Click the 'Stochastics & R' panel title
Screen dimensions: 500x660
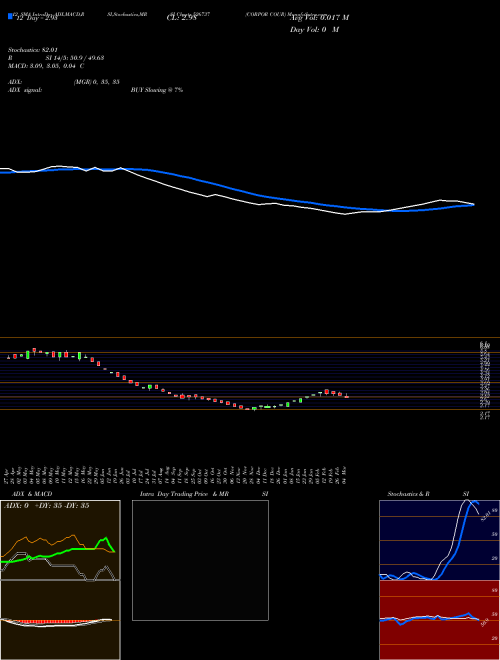409,494
